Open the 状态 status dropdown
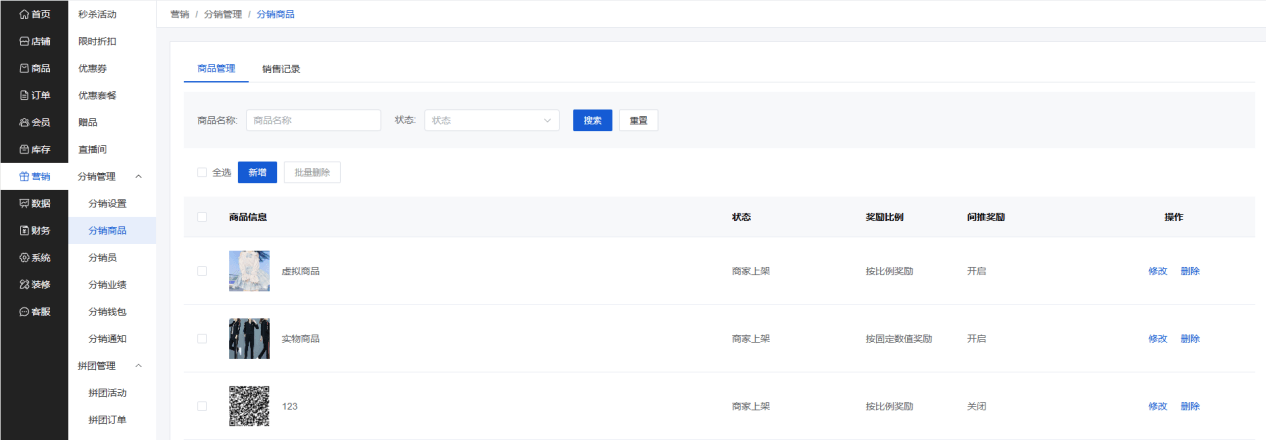The width and height of the screenshot is (1266, 440). 492,120
